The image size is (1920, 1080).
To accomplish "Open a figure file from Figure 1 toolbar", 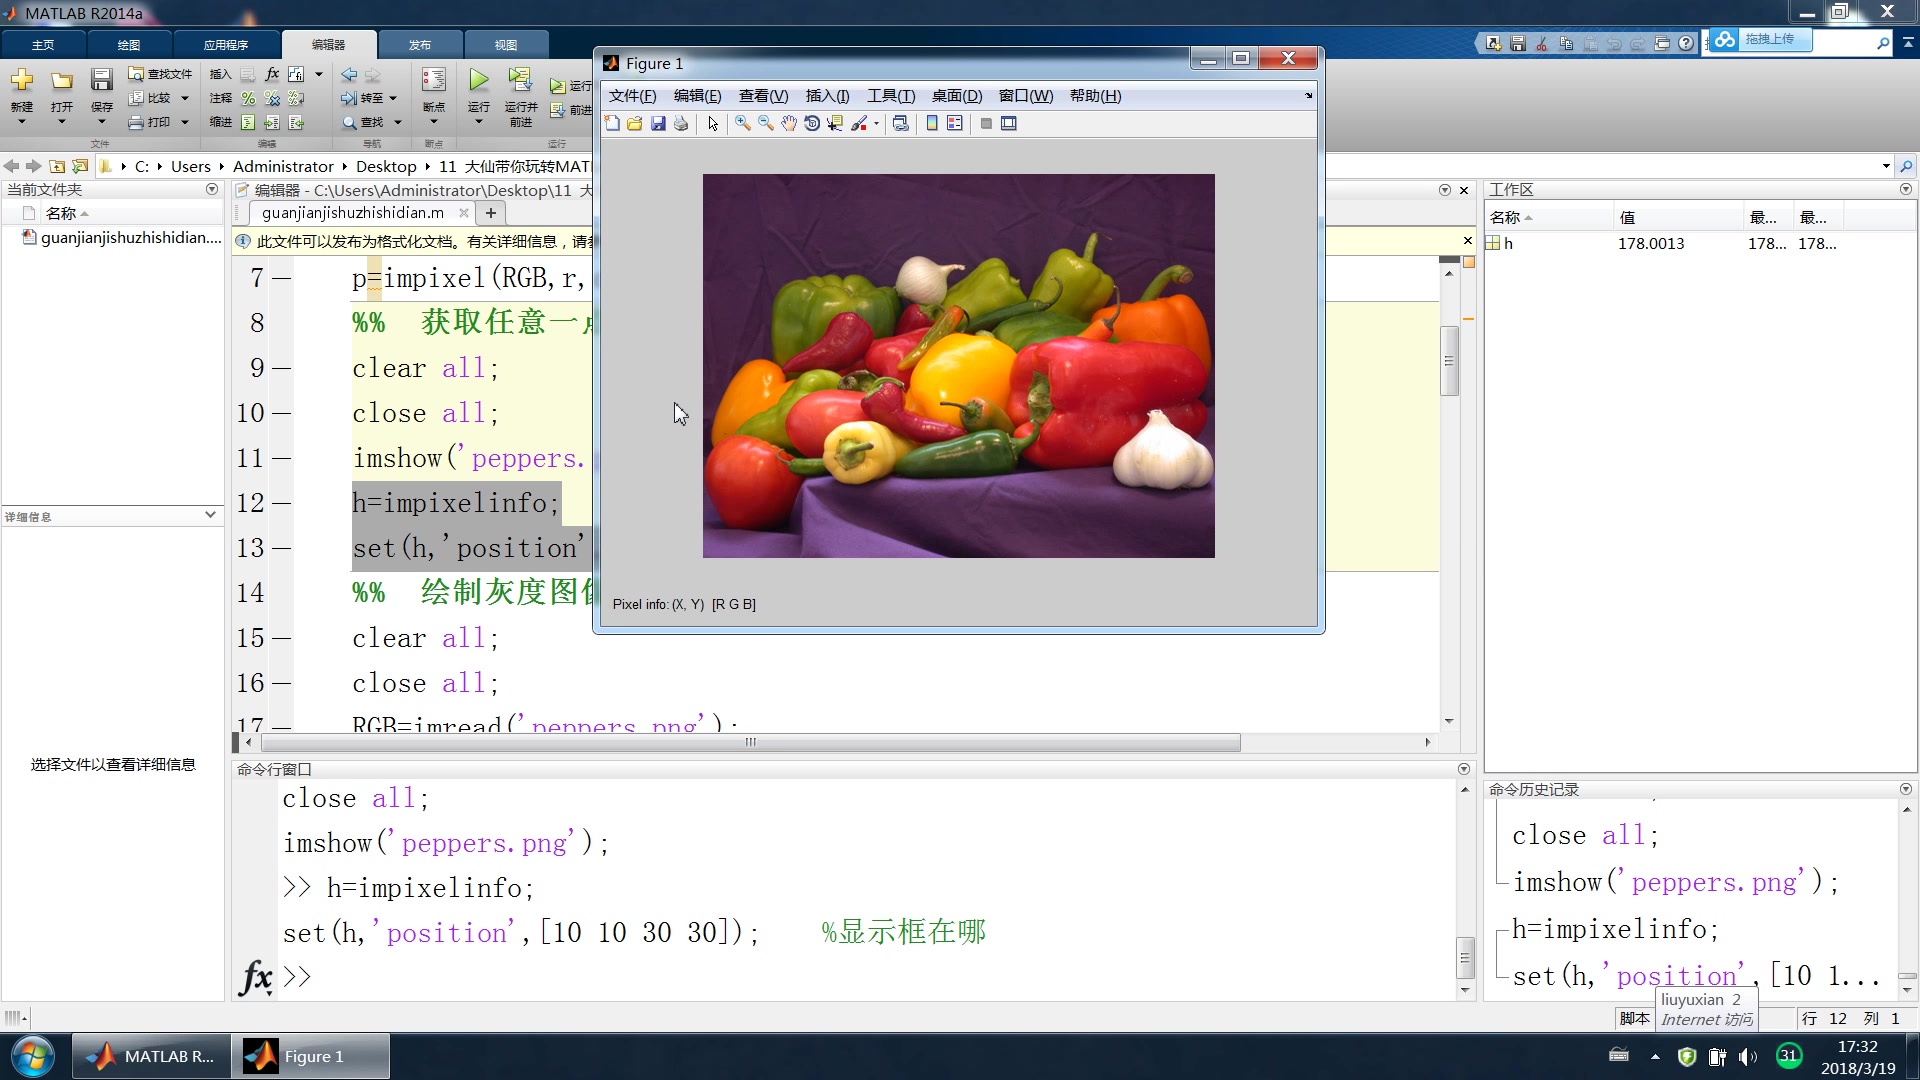I will tap(635, 123).
